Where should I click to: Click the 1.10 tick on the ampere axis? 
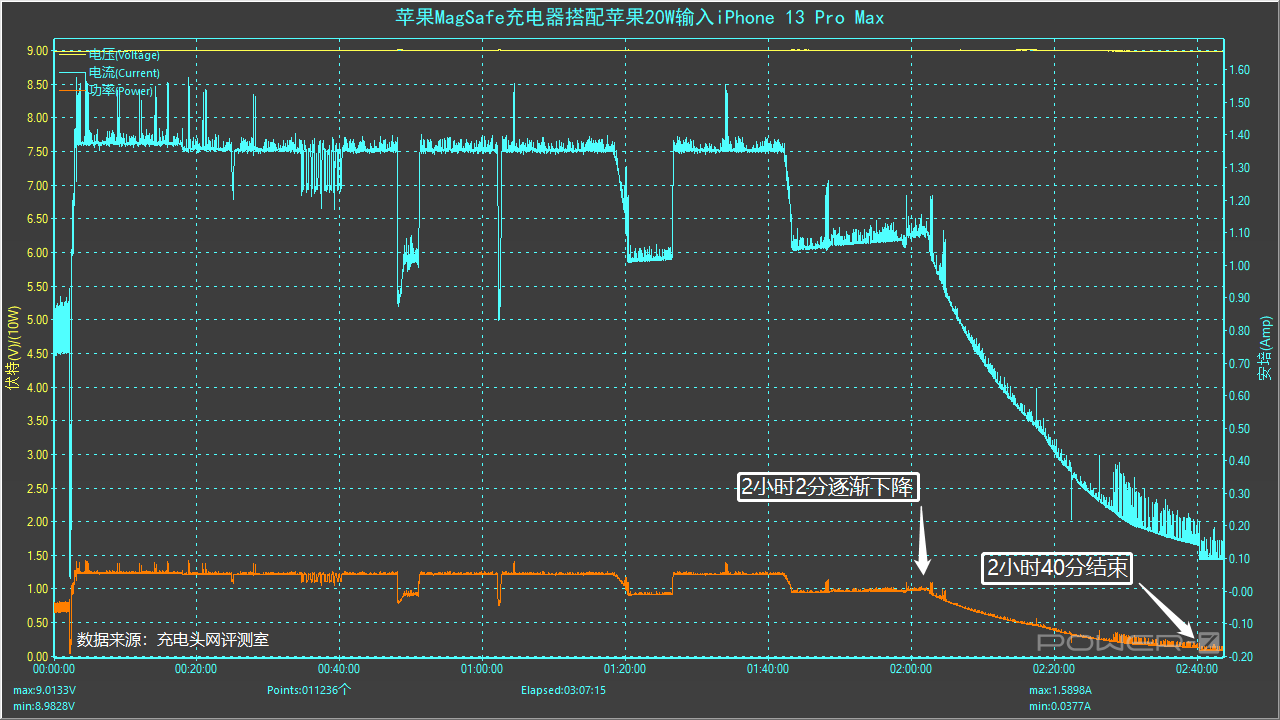tap(1240, 233)
